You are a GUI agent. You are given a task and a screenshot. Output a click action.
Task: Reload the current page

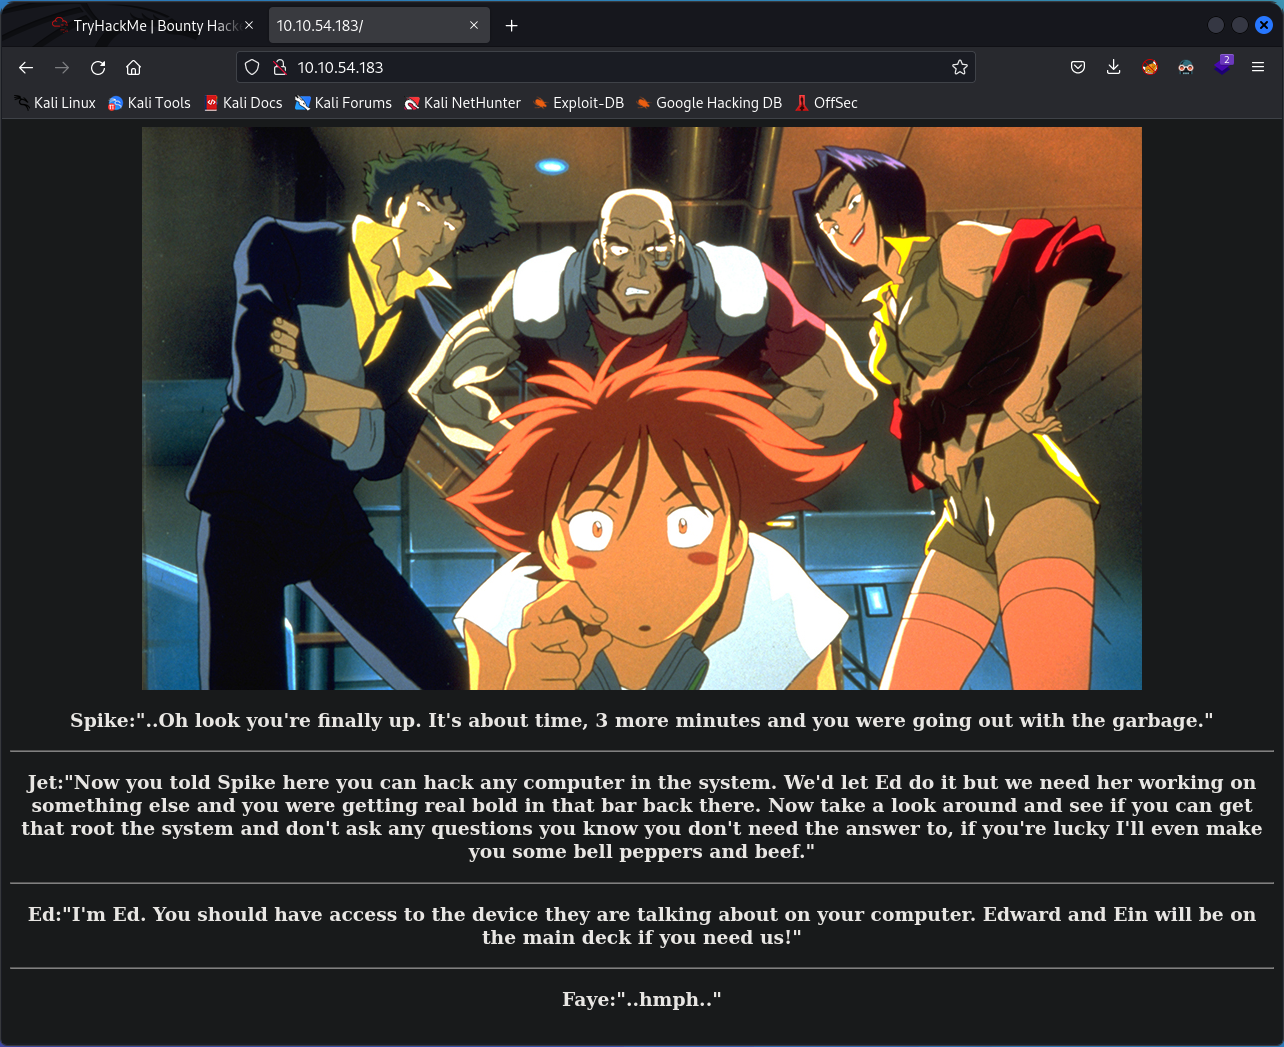coord(98,67)
